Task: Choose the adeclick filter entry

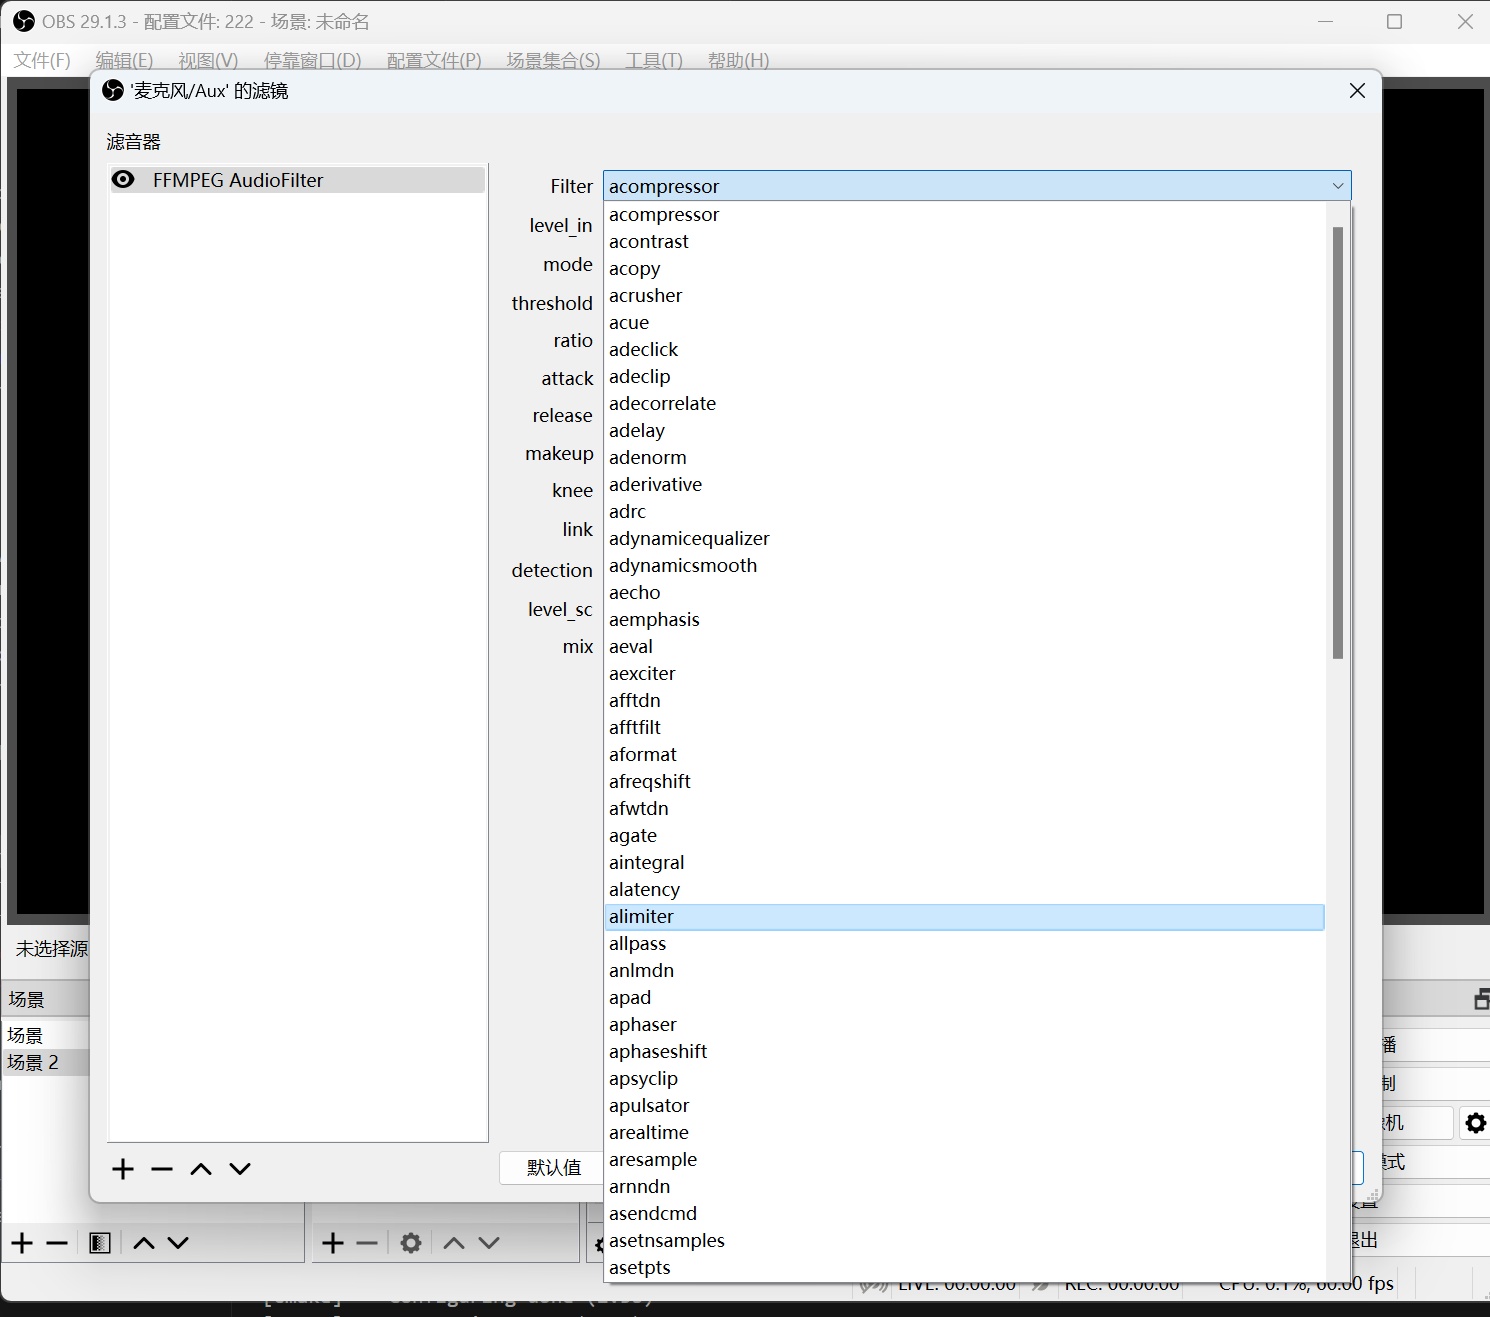Action: click(964, 350)
